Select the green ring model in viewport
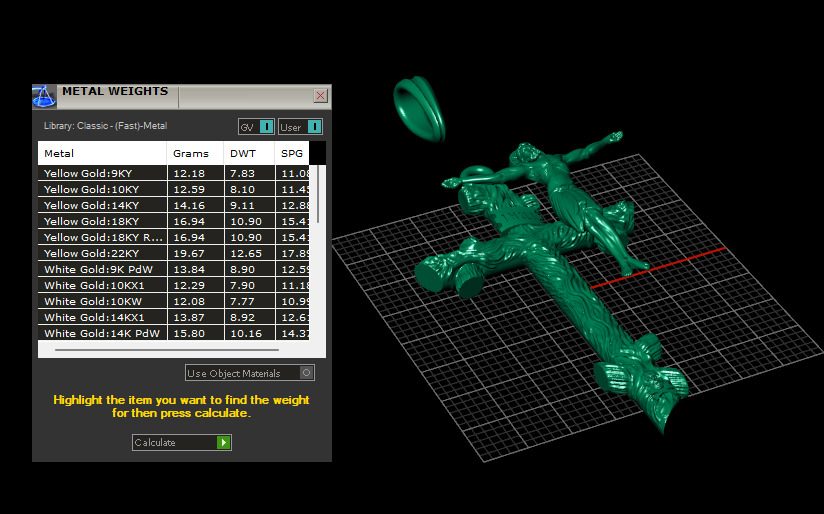The height and width of the screenshot is (514, 824). (419, 109)
